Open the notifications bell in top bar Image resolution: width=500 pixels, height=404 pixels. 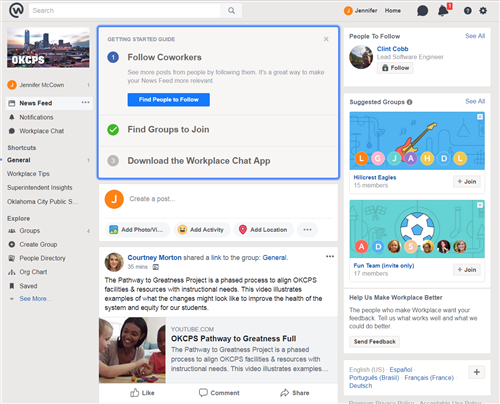pyautogui.click(x=443, y=11)
